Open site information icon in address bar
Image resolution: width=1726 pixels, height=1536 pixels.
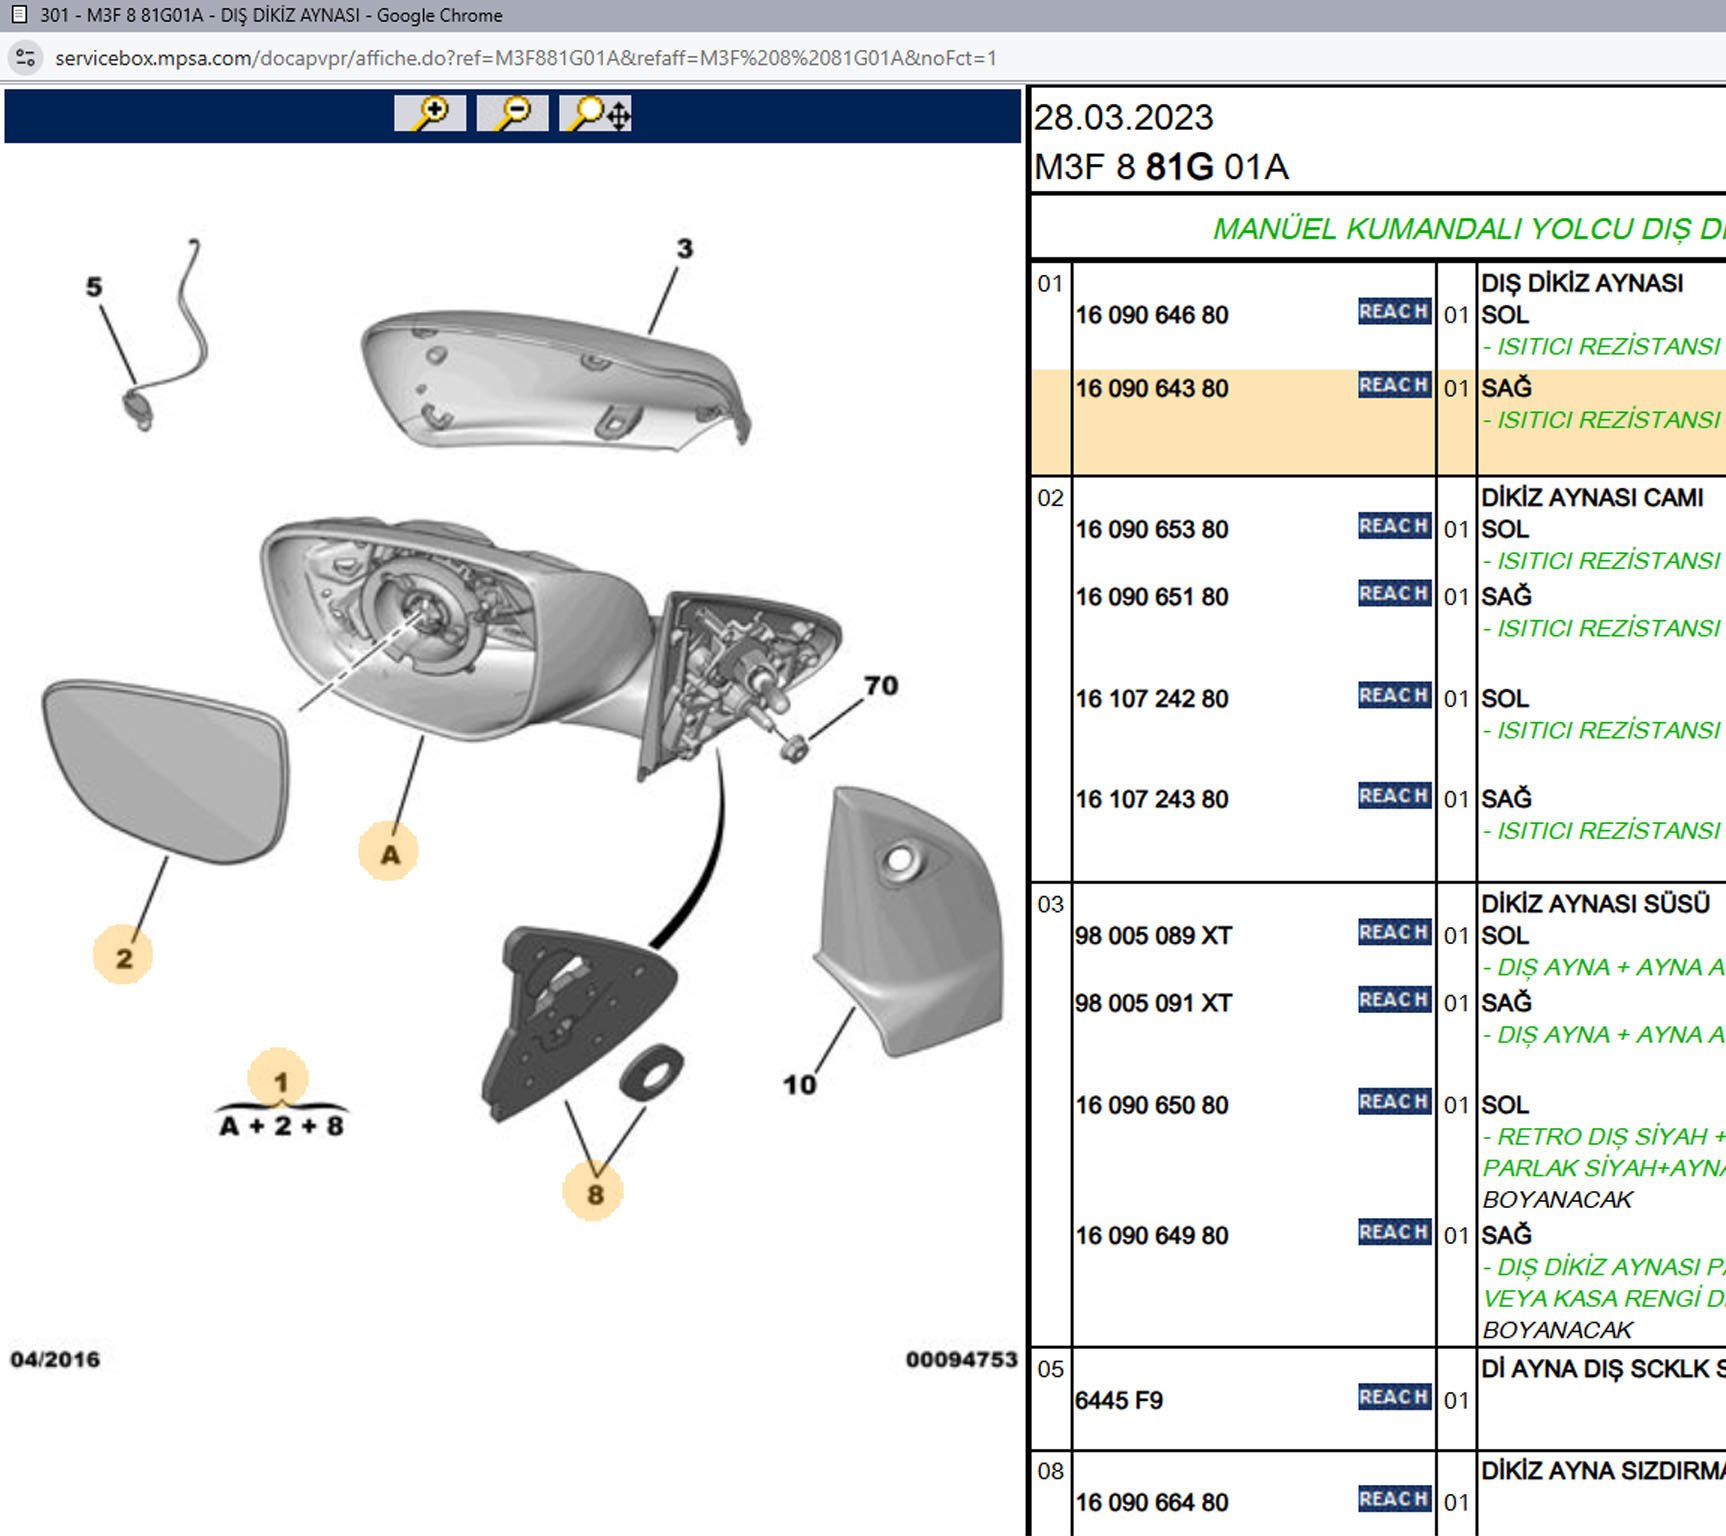tap(26, 58)
